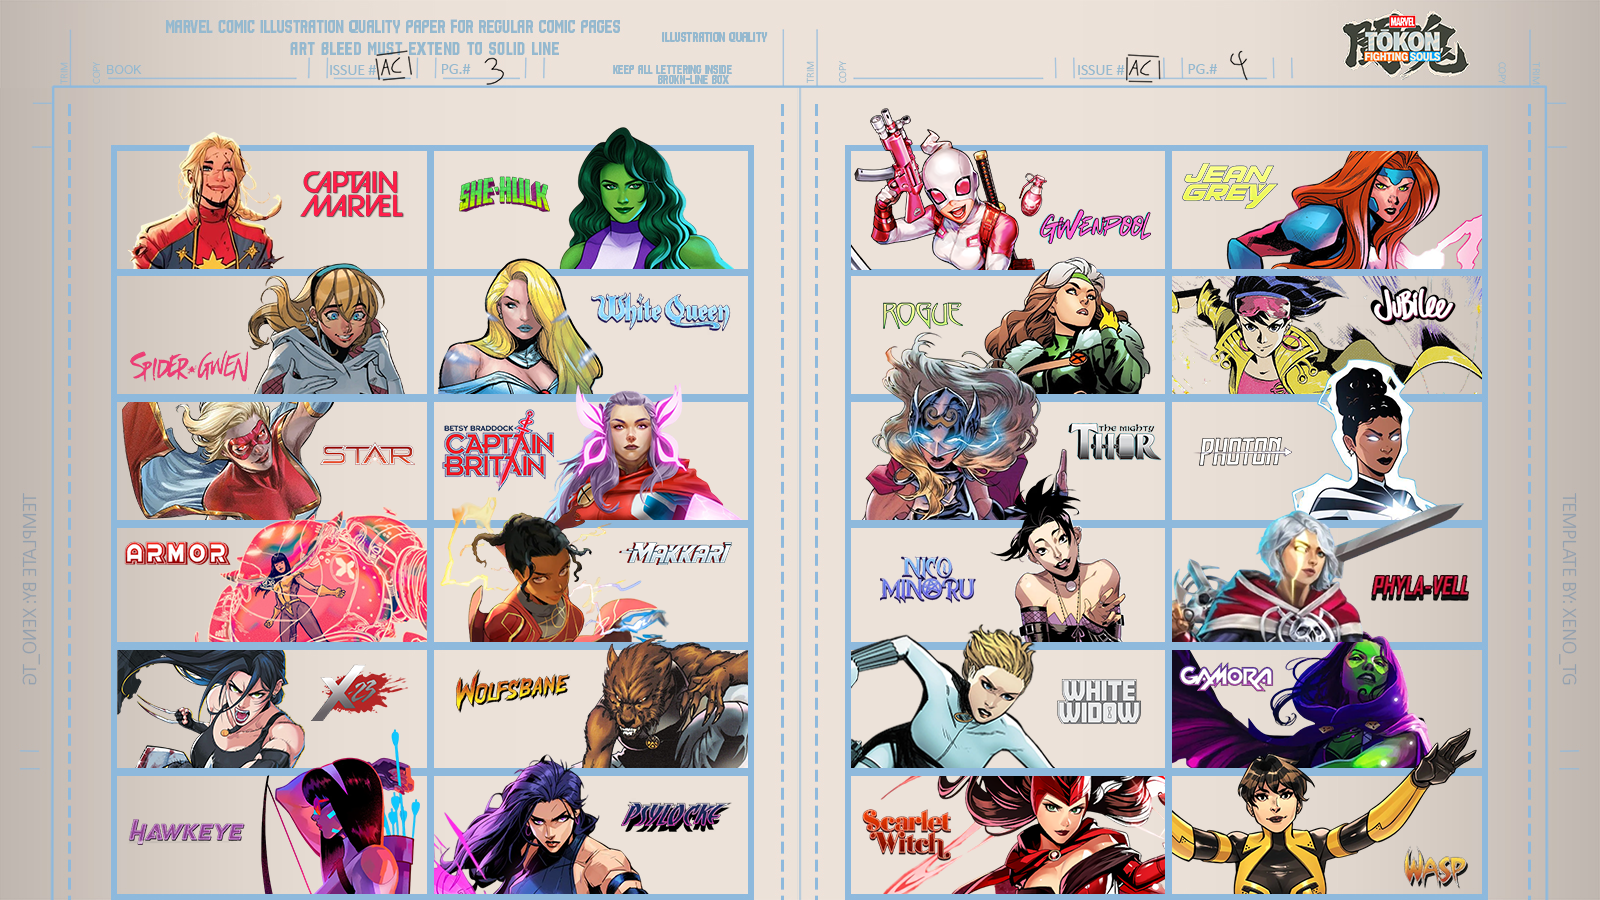This screenshot has width=1600, height=900.
Task: Select the Mighty Thor character card
Action: click(x=1008, y=461)
